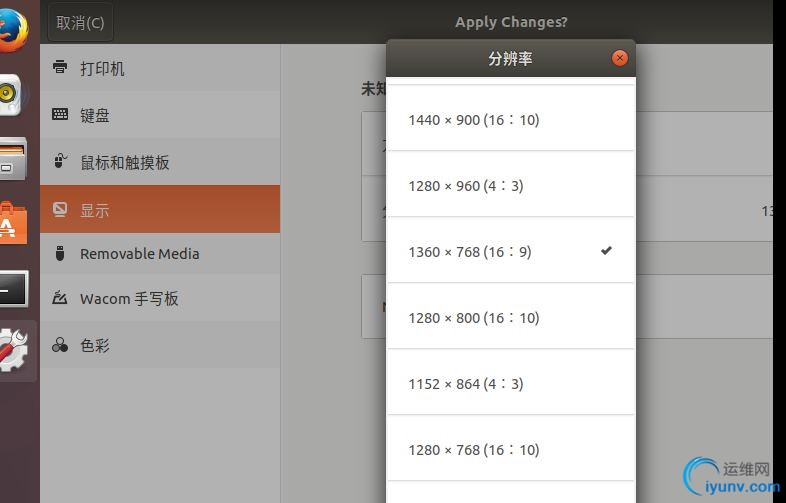The width and height of the screenshot is (786, 503).
Task: Choose resolution 1280 × 800 (16:10)
Action: coord(511,317)
